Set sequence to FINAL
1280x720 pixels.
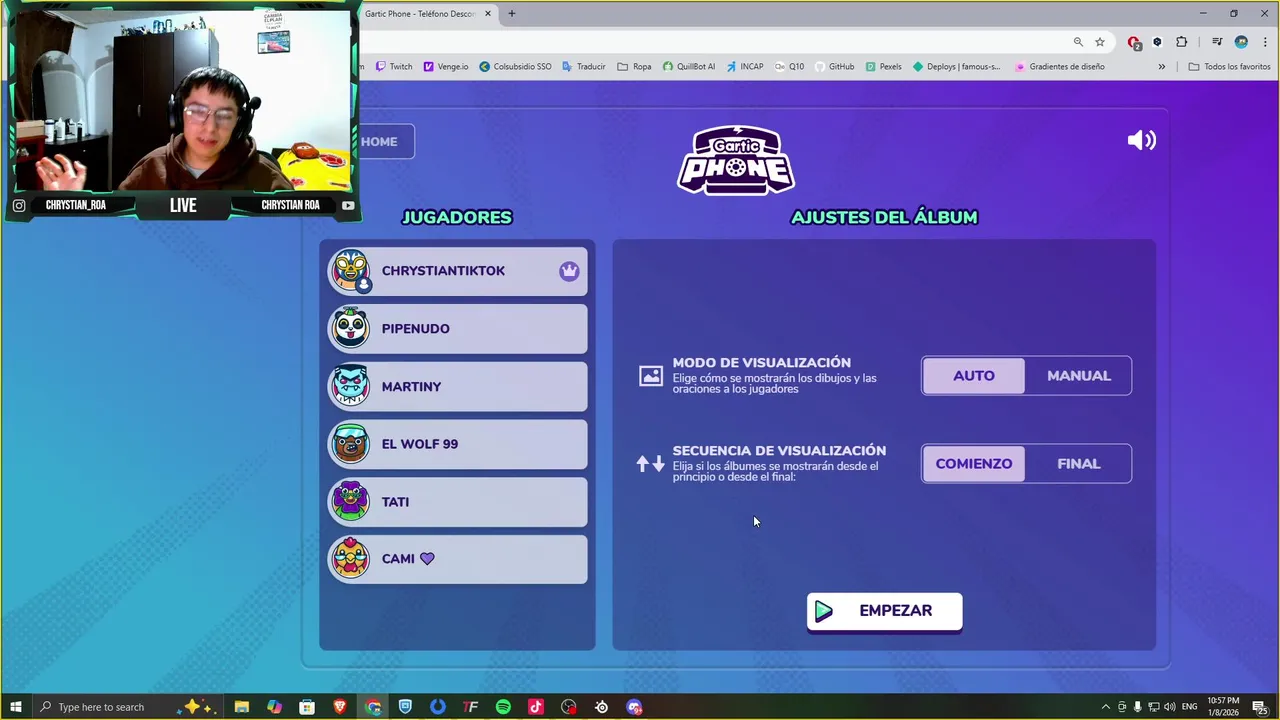[x=1079, y=464]
